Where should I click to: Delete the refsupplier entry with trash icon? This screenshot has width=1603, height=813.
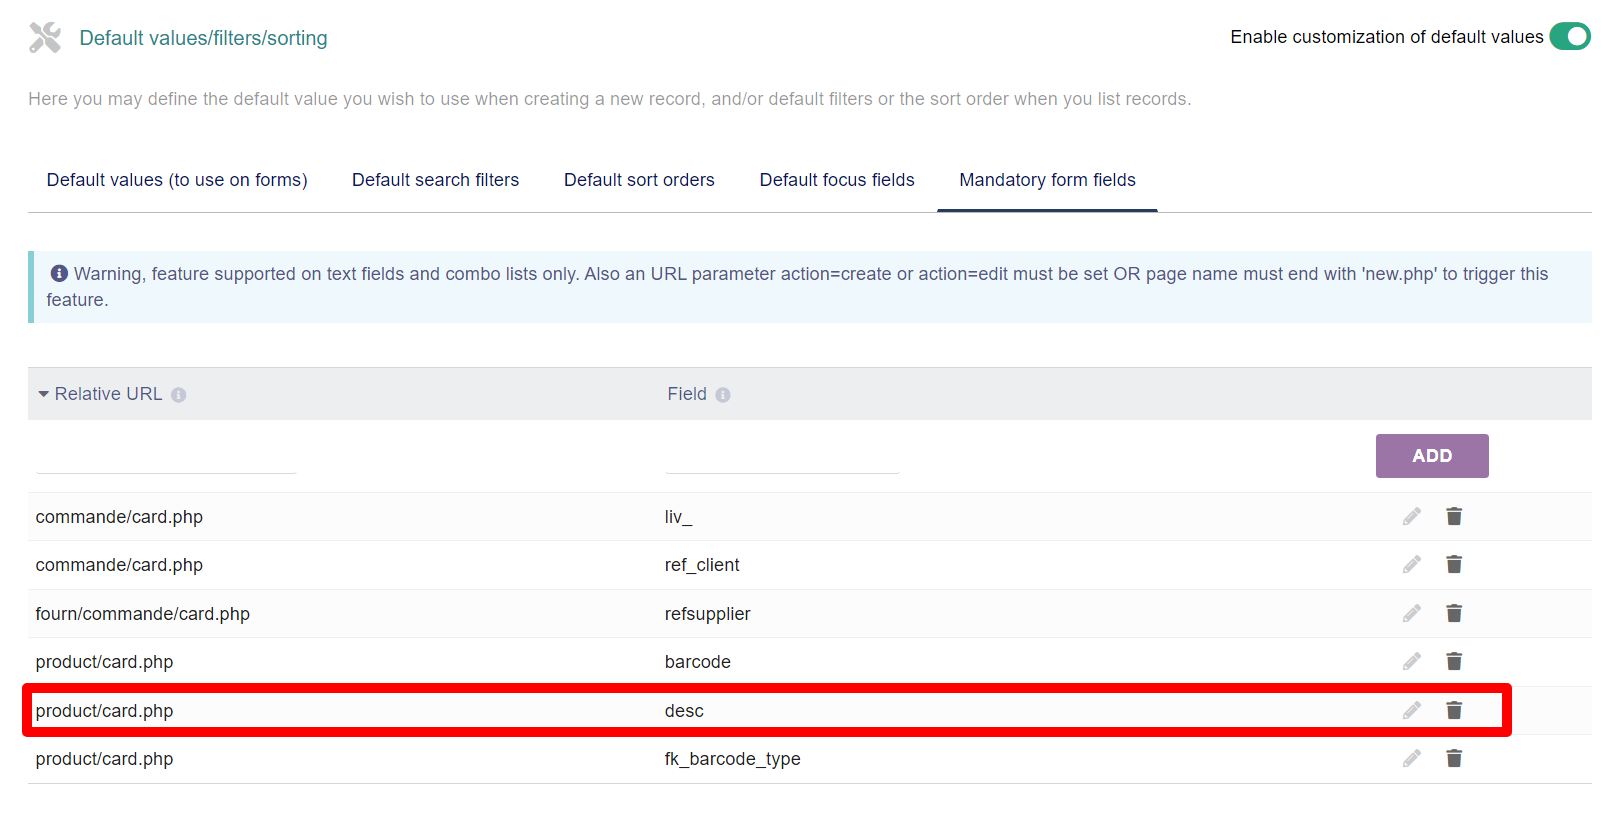tap(1454, 613)
